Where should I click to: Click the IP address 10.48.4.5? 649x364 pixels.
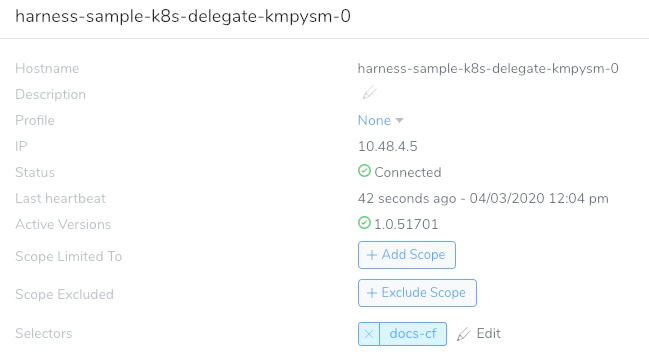(x=387, y=146)
